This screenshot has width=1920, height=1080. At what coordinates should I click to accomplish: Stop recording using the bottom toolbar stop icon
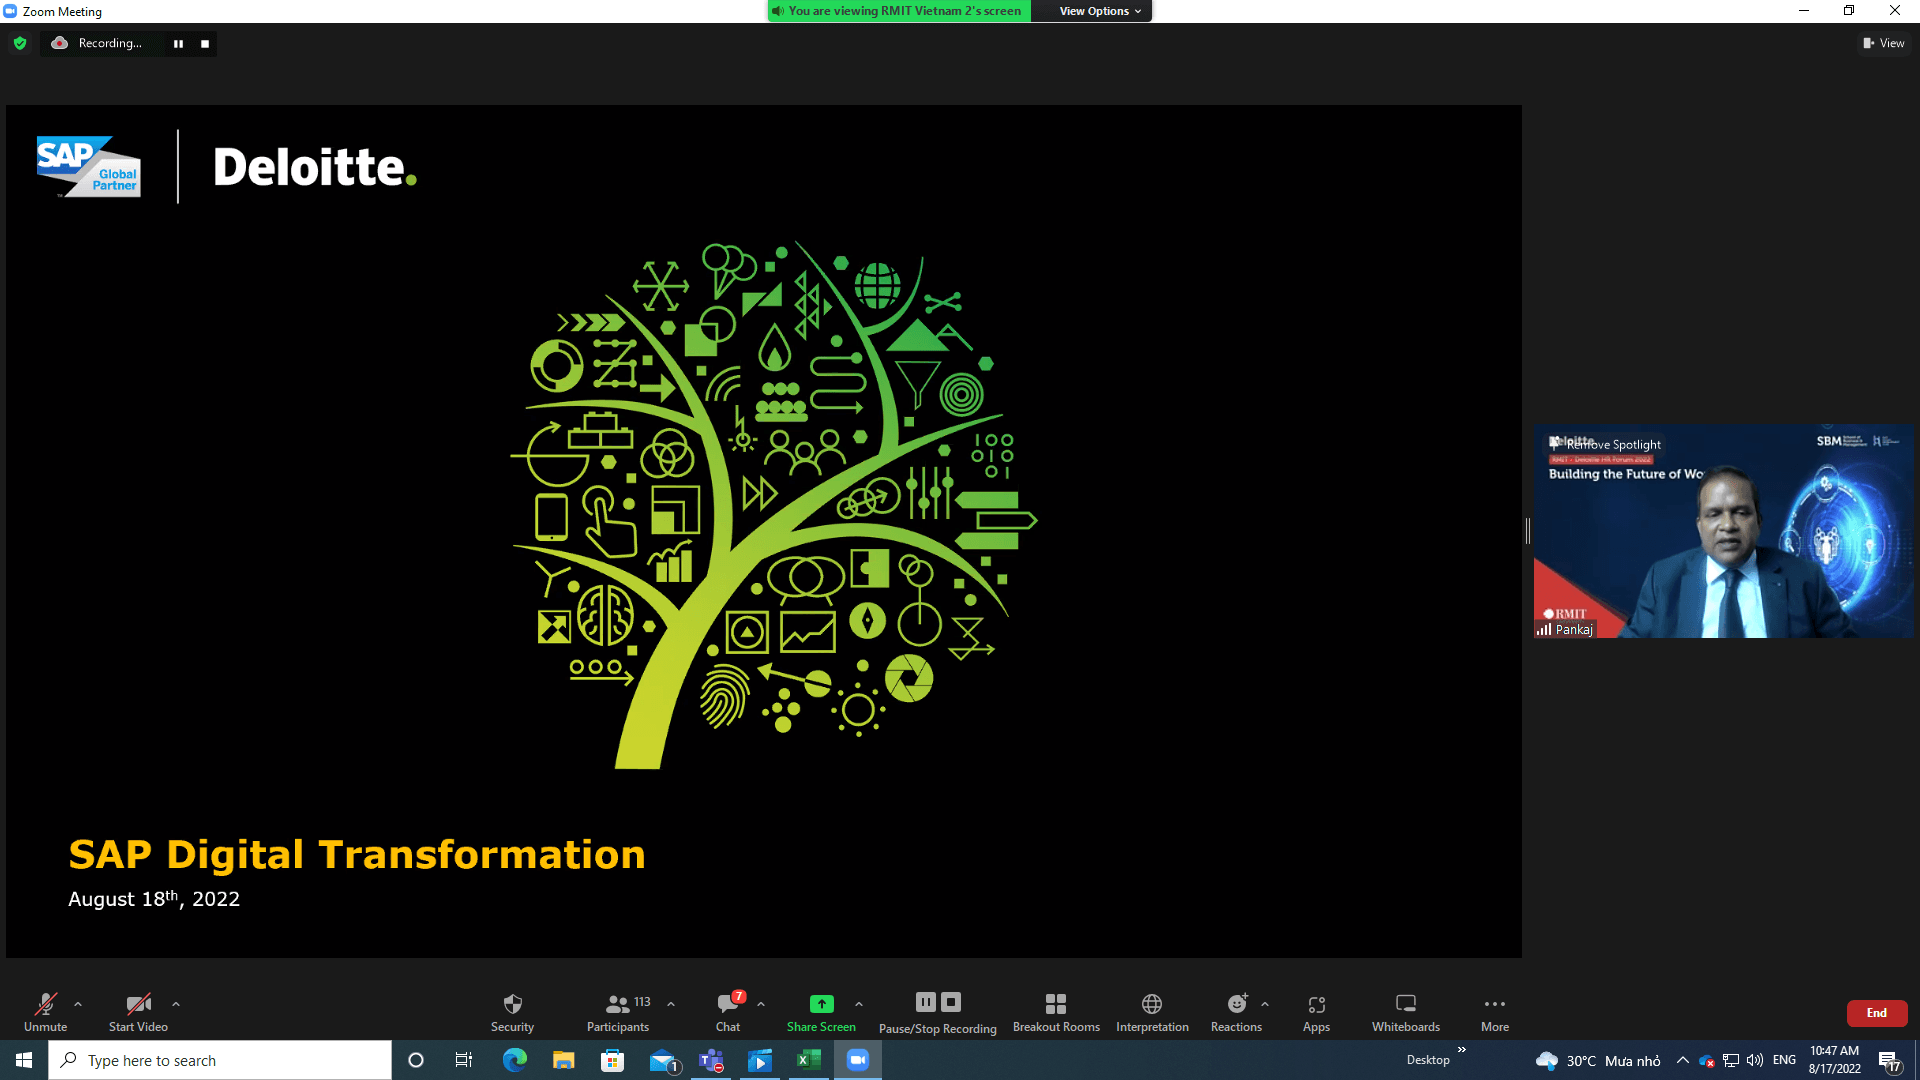(951, 1002)
